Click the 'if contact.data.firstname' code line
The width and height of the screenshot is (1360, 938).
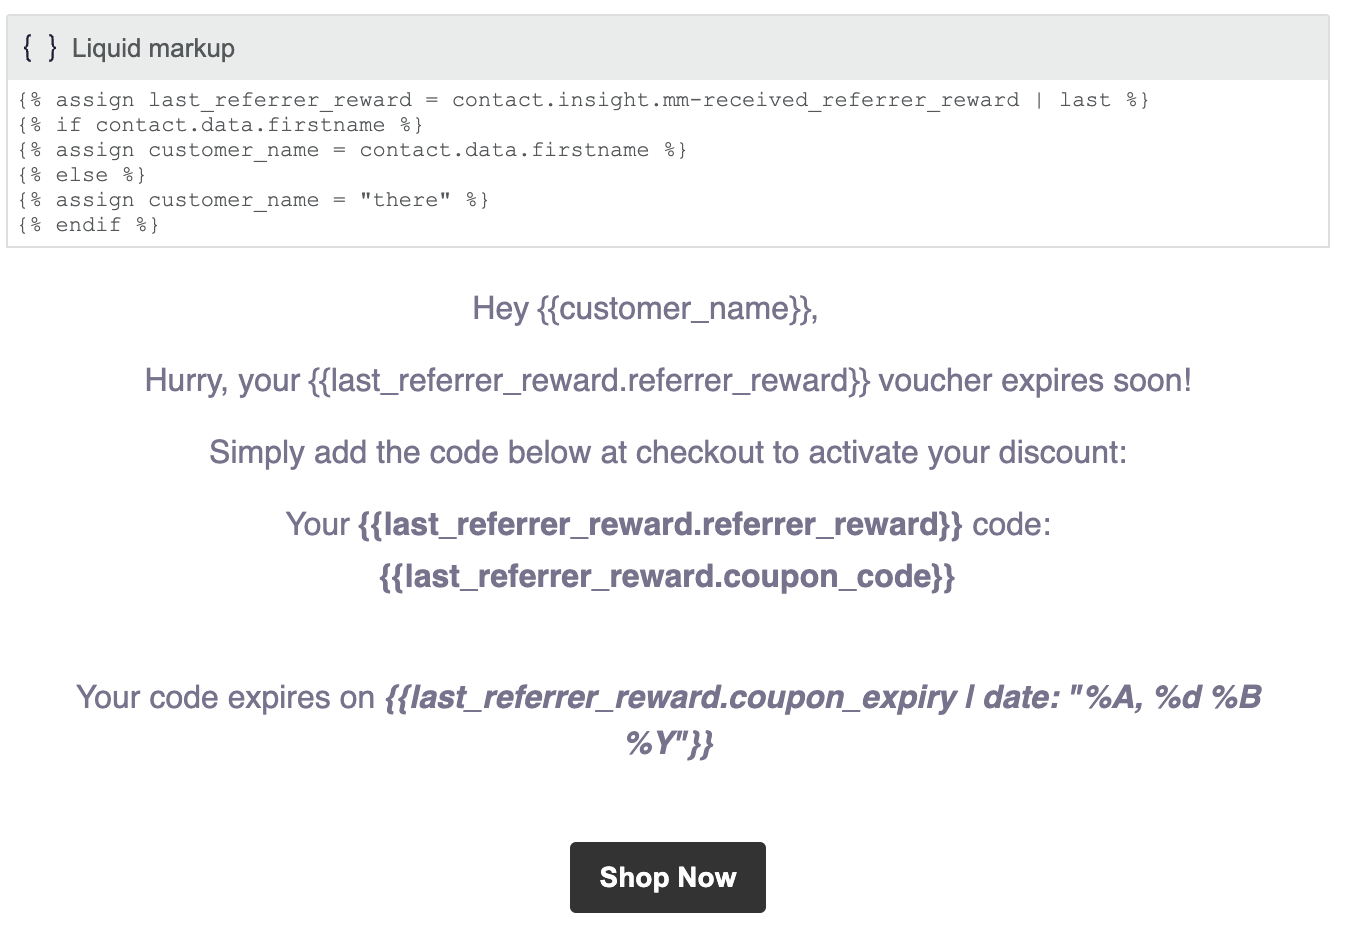[x=221, y=125]
